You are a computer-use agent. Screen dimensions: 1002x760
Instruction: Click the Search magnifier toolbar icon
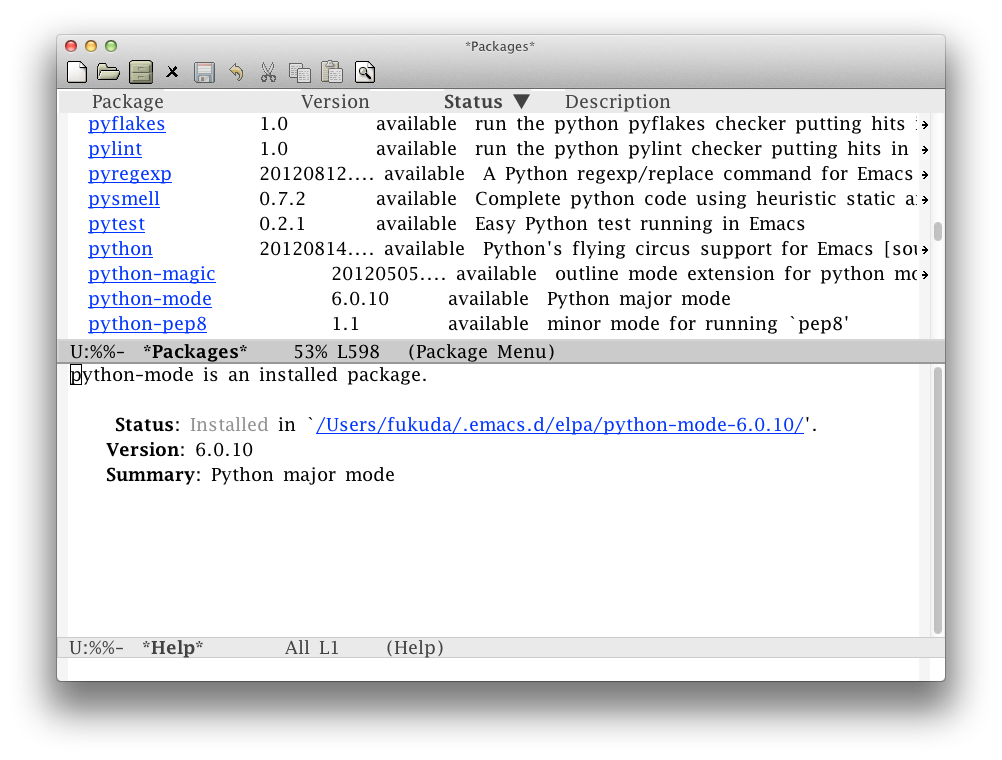point(365,72)
